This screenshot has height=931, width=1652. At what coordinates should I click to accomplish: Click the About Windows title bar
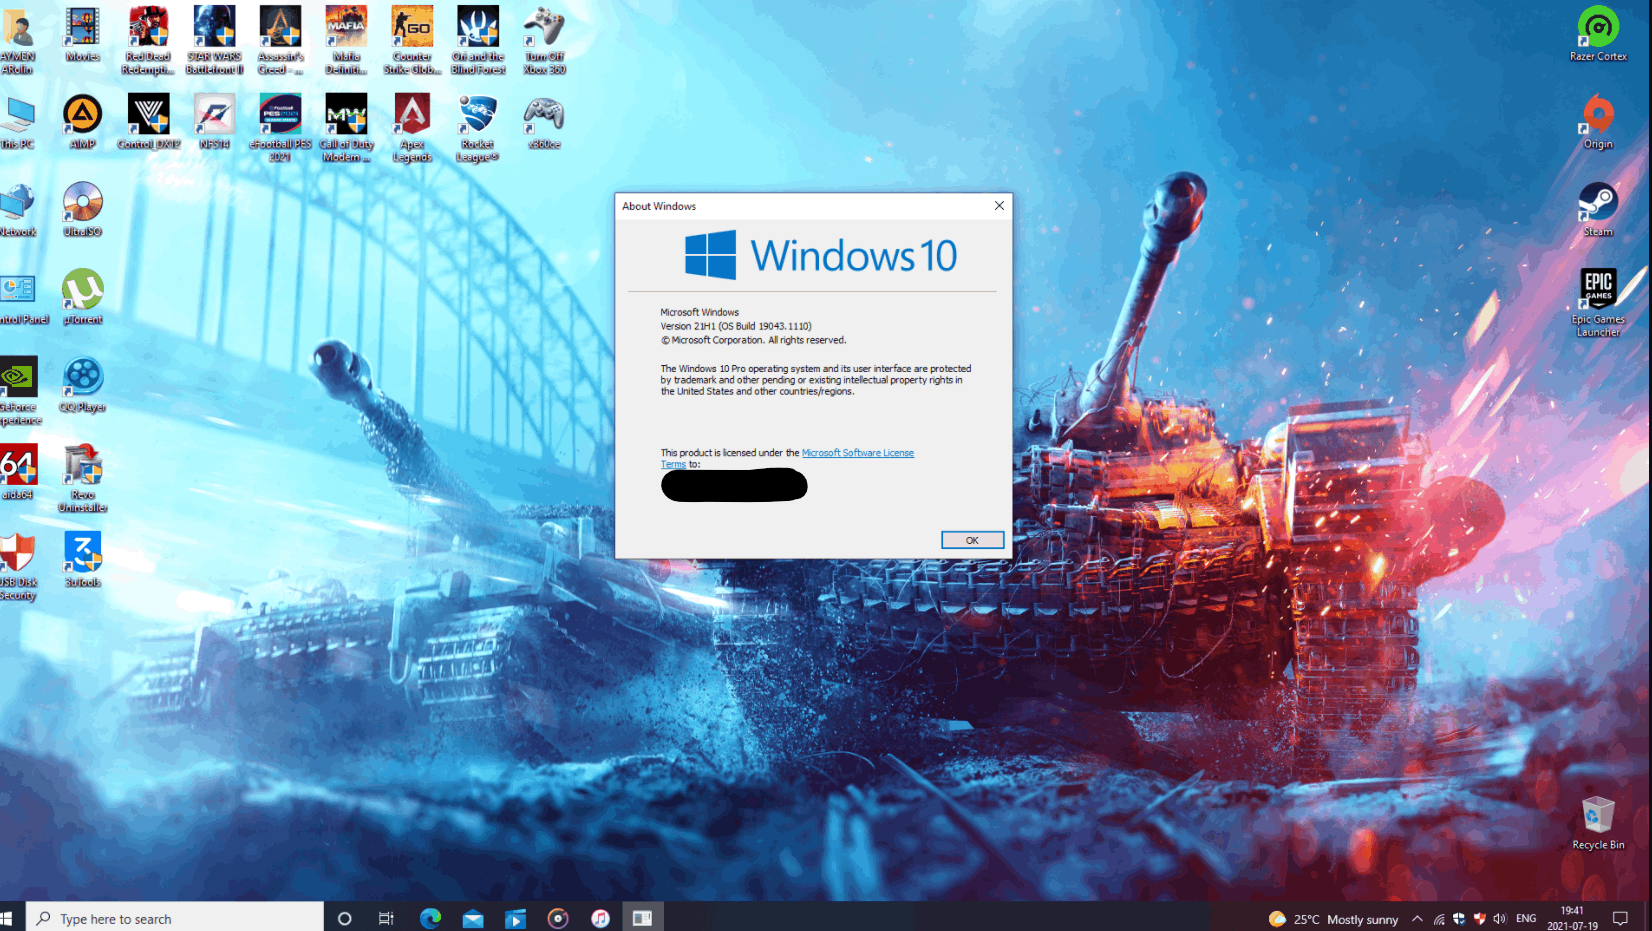(x=801, y=206)
